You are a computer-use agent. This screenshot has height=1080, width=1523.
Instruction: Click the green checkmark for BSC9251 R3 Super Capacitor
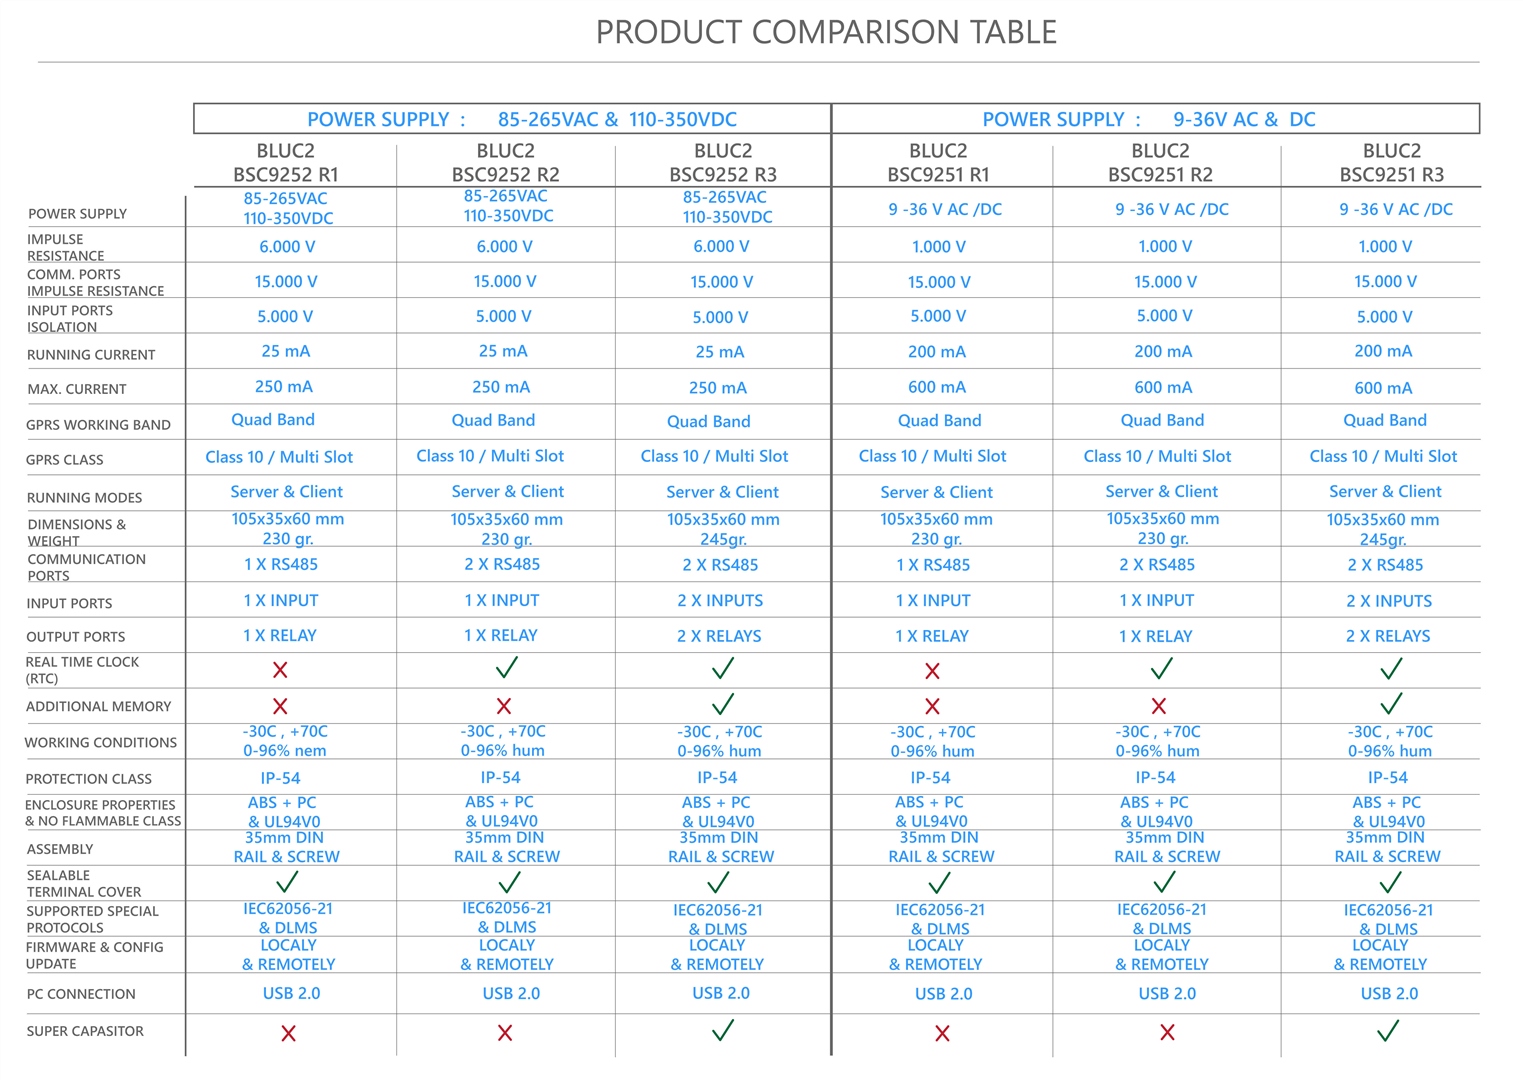[x=1388, y=1030]
